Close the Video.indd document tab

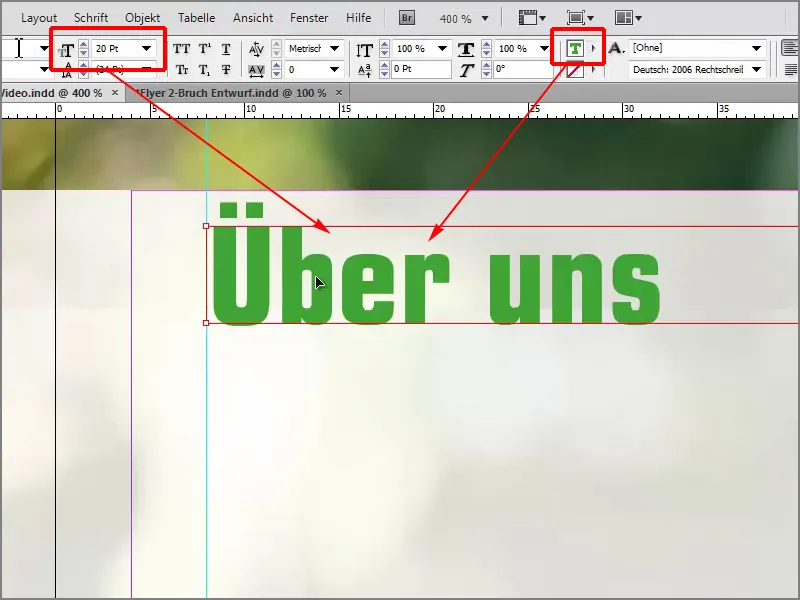tap(115, 92)
